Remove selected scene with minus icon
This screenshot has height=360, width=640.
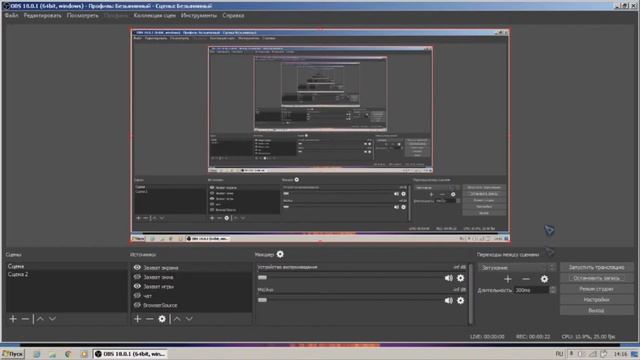[x=25, y=319]
